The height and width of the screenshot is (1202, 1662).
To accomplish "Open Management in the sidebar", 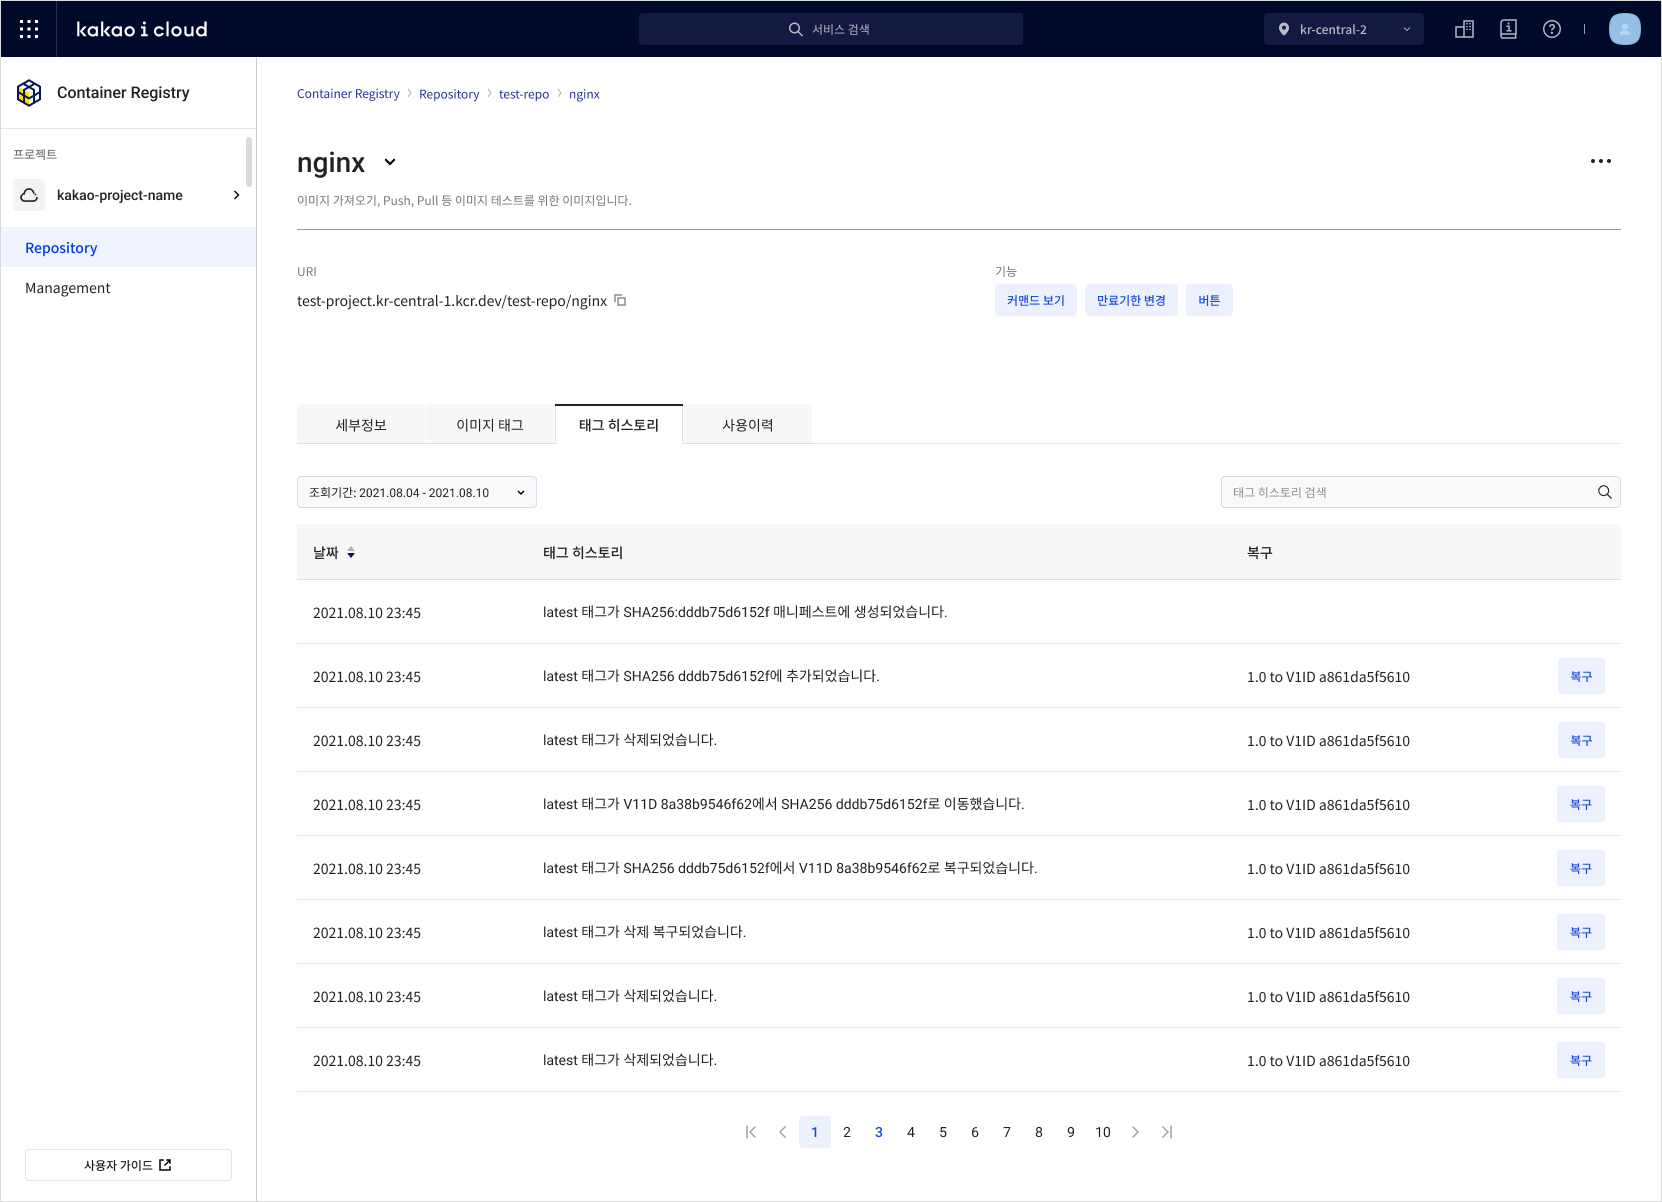I will (128, 288).
